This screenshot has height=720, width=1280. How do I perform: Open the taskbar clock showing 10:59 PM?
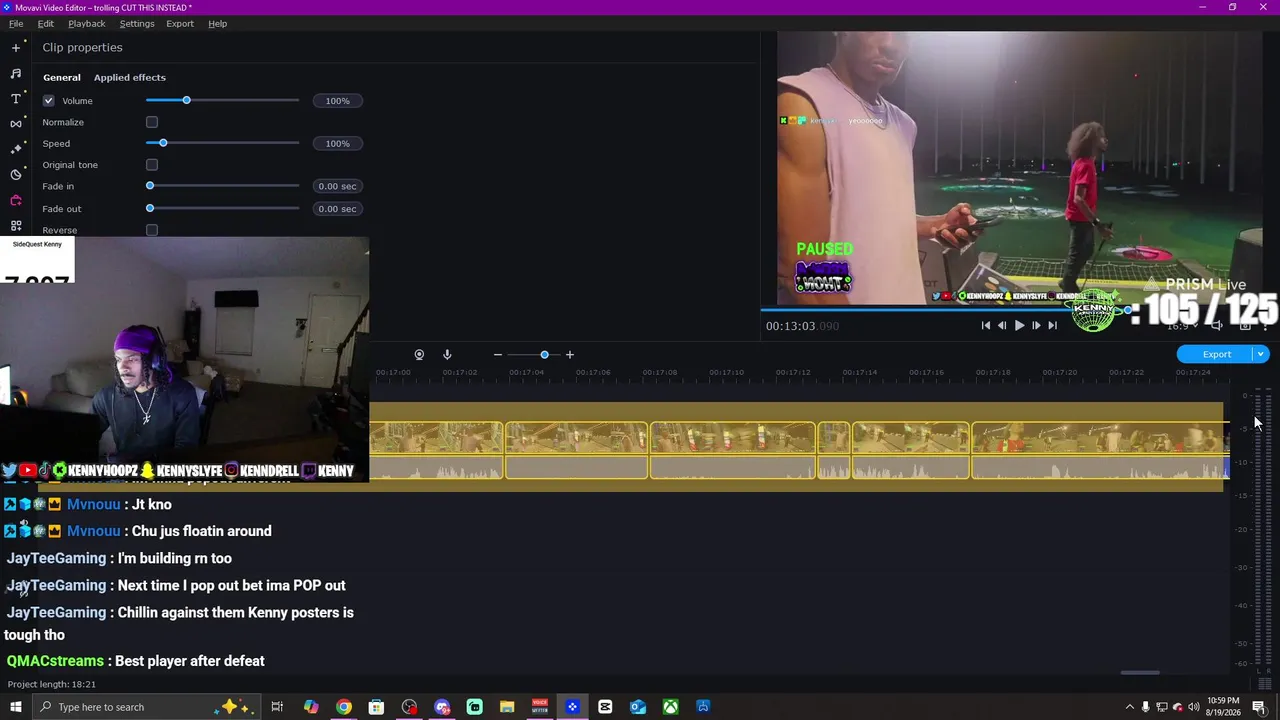tap(1223, 707)
